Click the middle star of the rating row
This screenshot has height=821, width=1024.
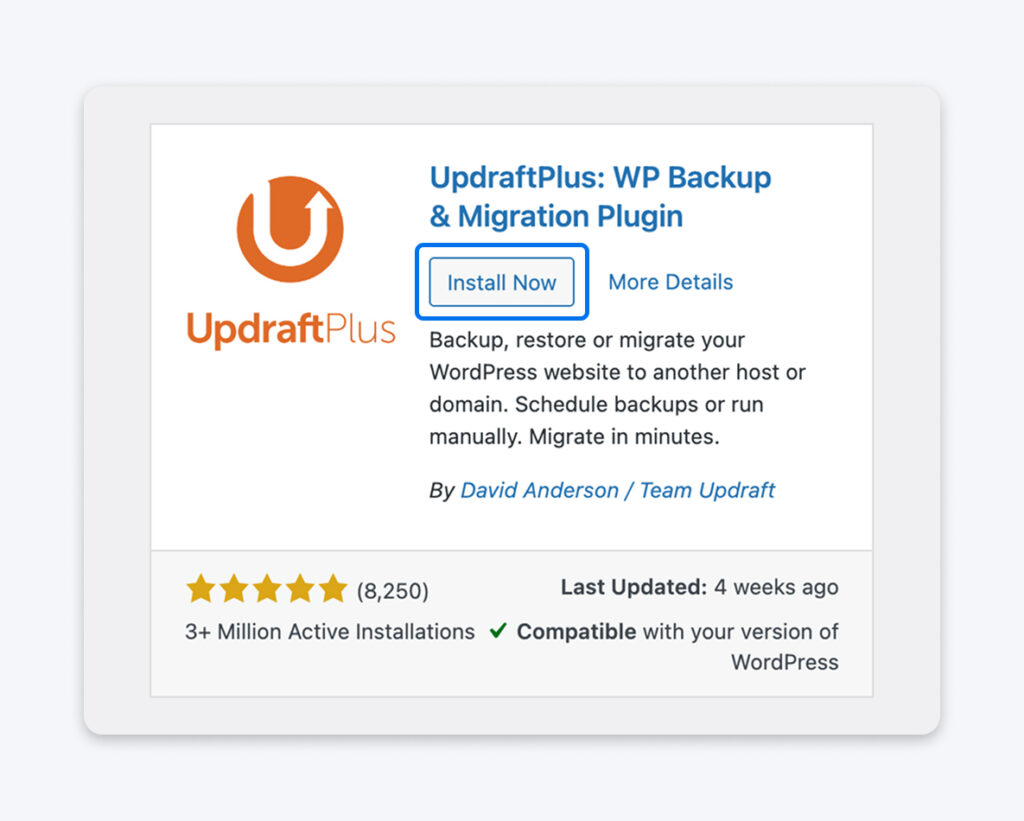pyautogui.click(x=265, y=589)
